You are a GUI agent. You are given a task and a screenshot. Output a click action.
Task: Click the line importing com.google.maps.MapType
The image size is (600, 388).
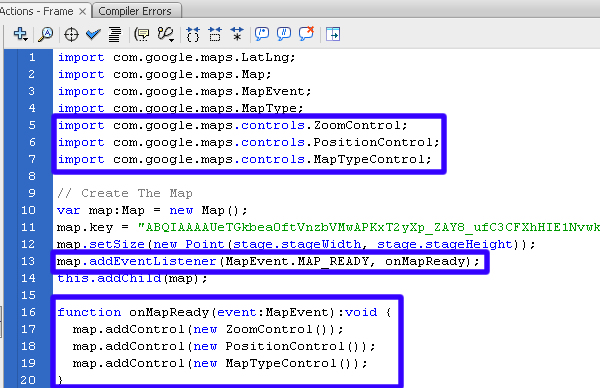point(180,108)
